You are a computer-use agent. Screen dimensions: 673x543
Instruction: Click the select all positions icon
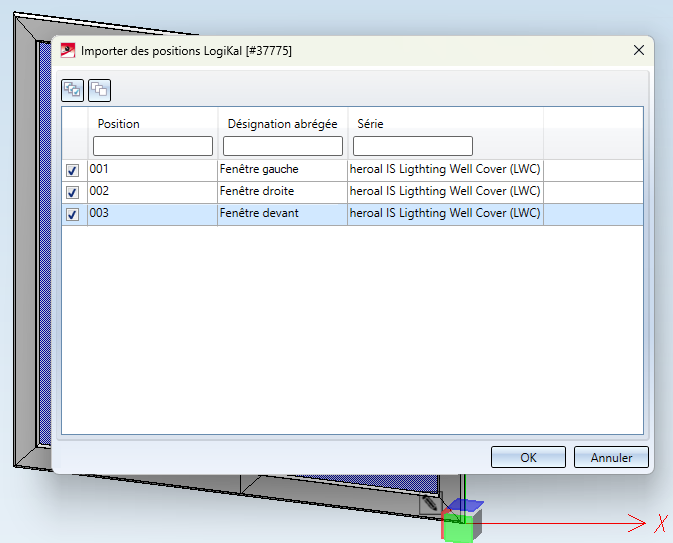pyautogui.click(x=73, y=90)
